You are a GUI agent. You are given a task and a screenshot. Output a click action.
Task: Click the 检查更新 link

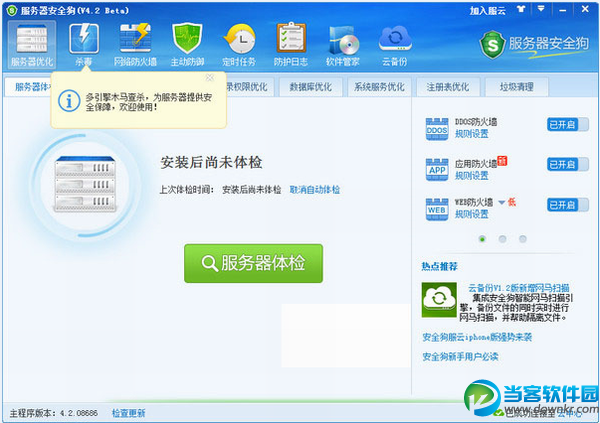pyautogui.click(x=128, y=413)
